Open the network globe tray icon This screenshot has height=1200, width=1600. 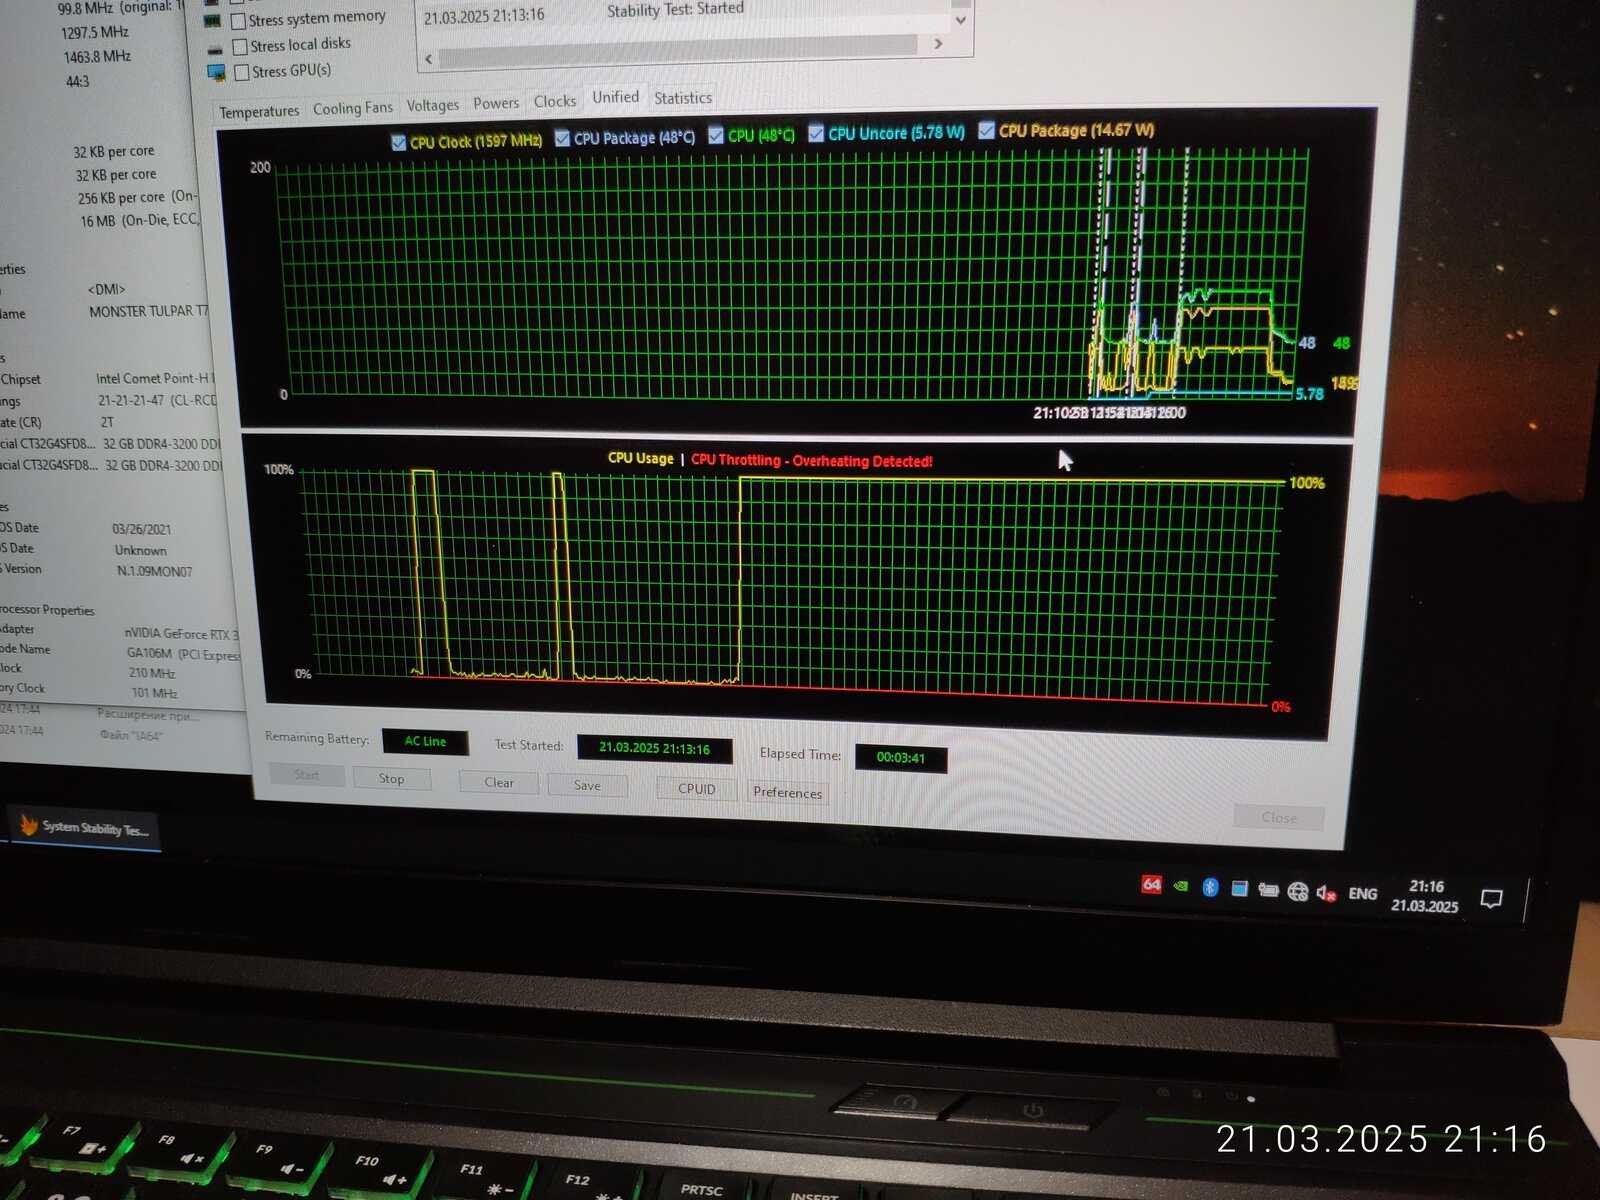point(1298,891)
